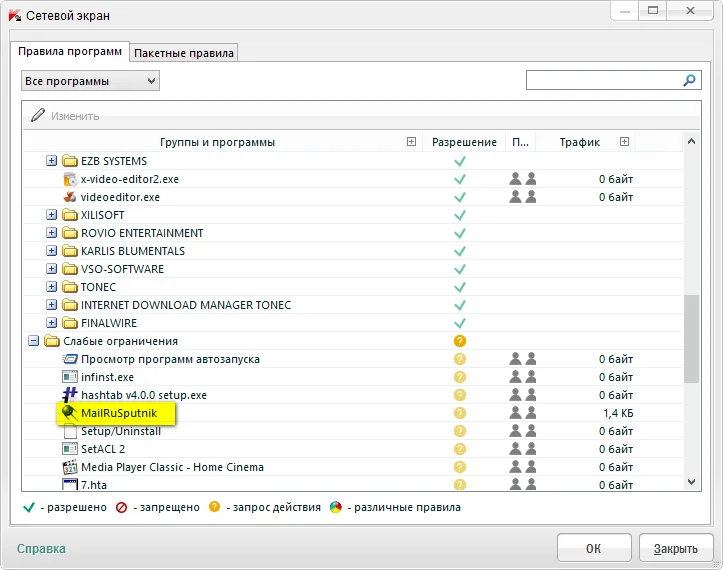Click the green checkmark for FINALWIRE

click(x=460, y=323)
